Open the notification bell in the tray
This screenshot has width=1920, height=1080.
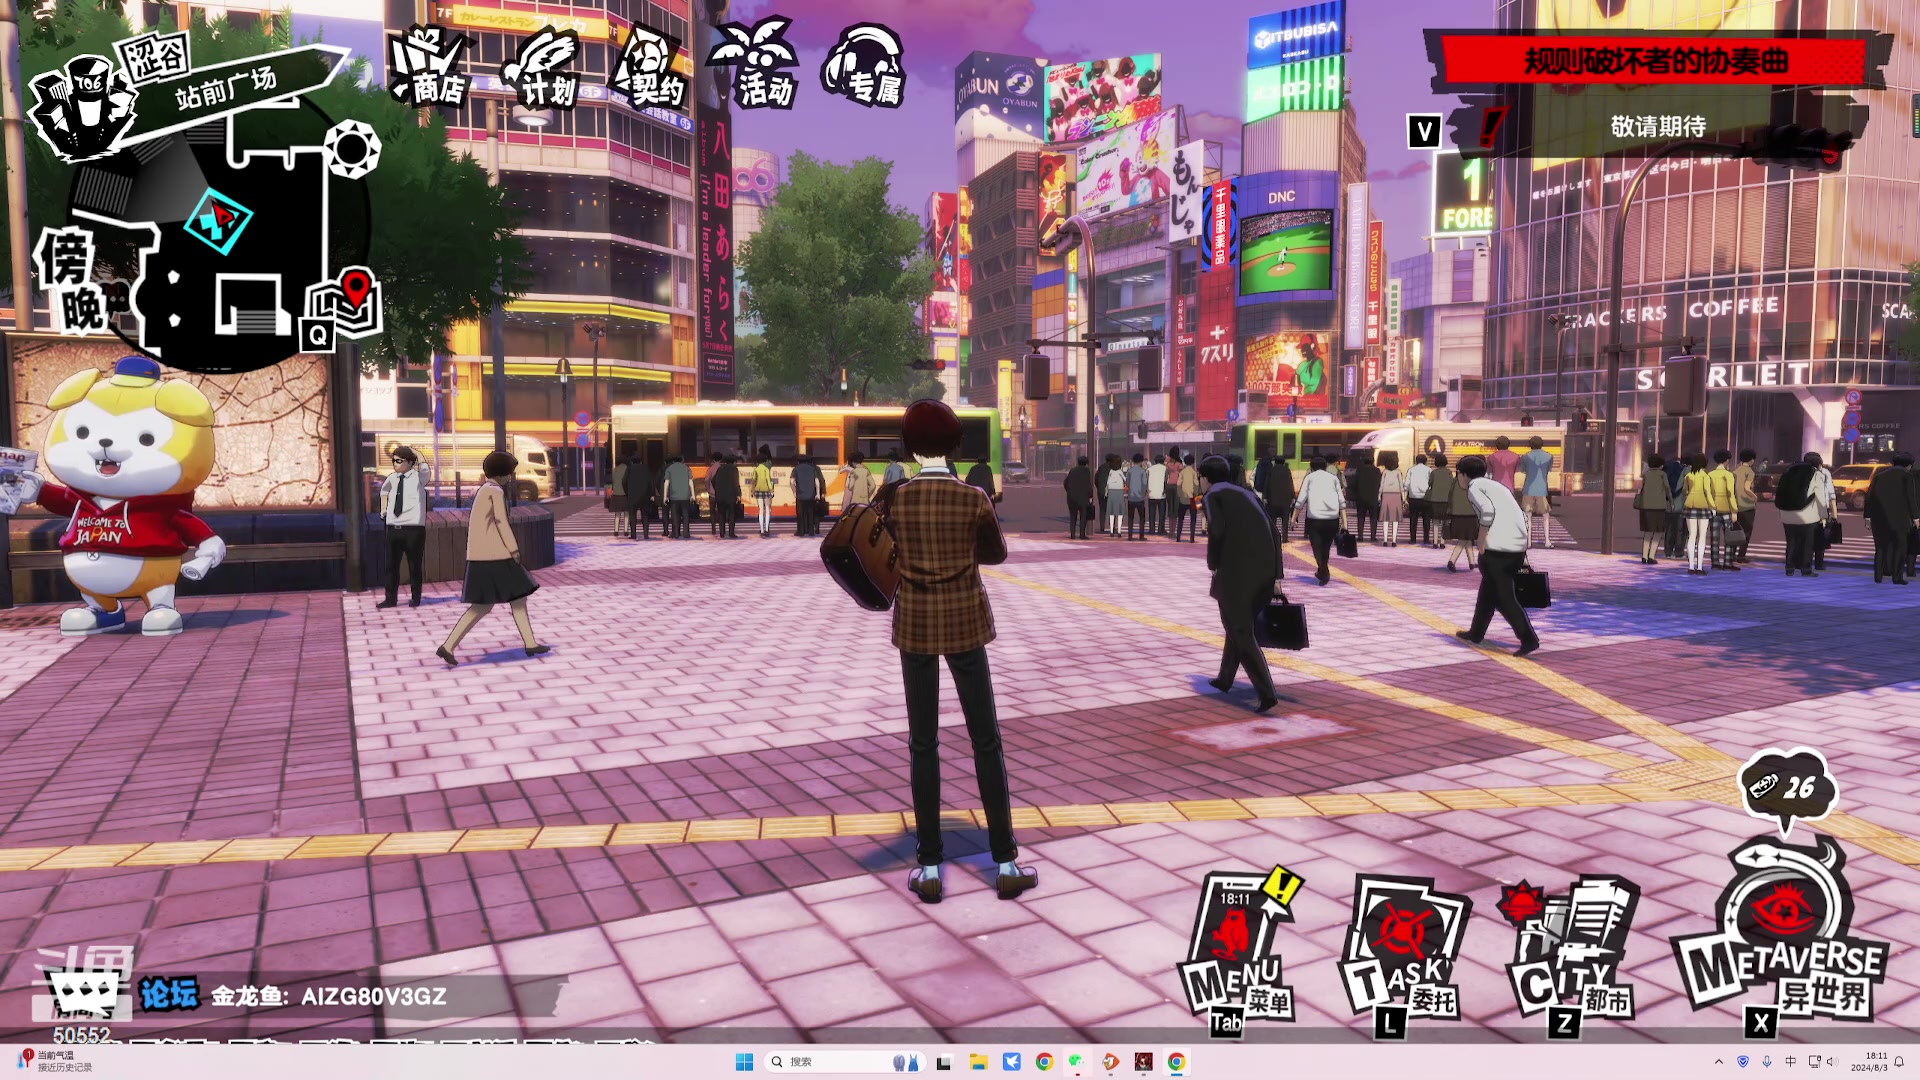[1899, 1062]
